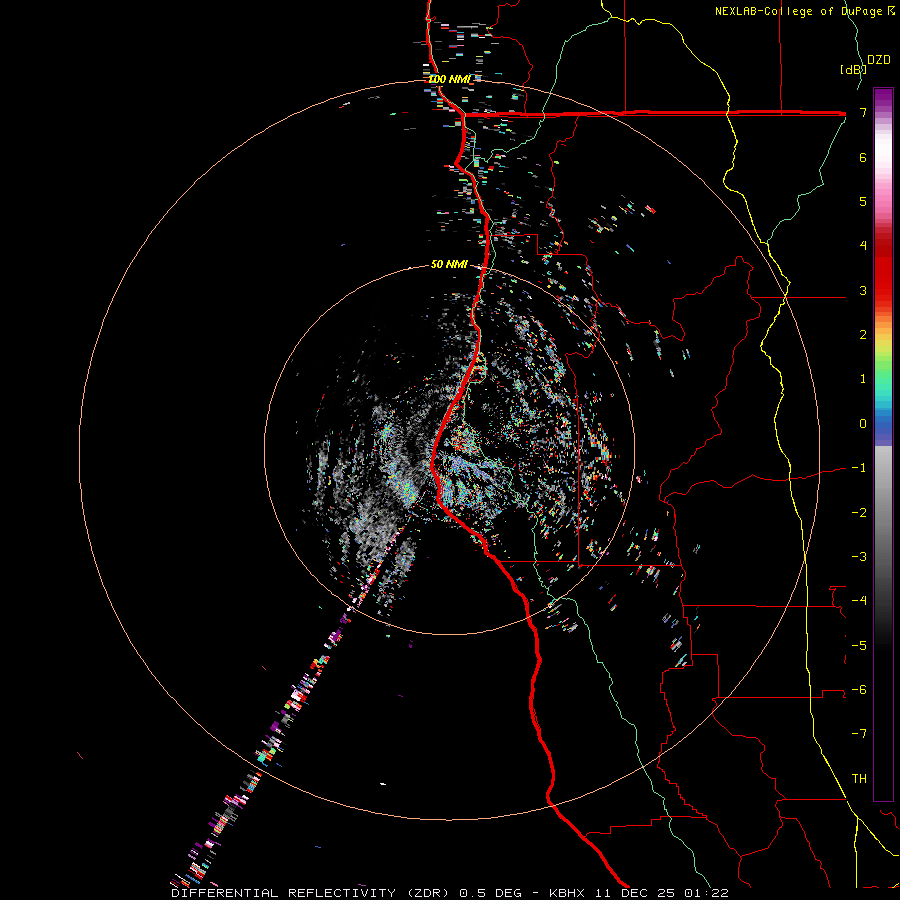The width and height of the screenshot is (900, 900).
Task: Click the legend value -2
Action: (859, 513)
